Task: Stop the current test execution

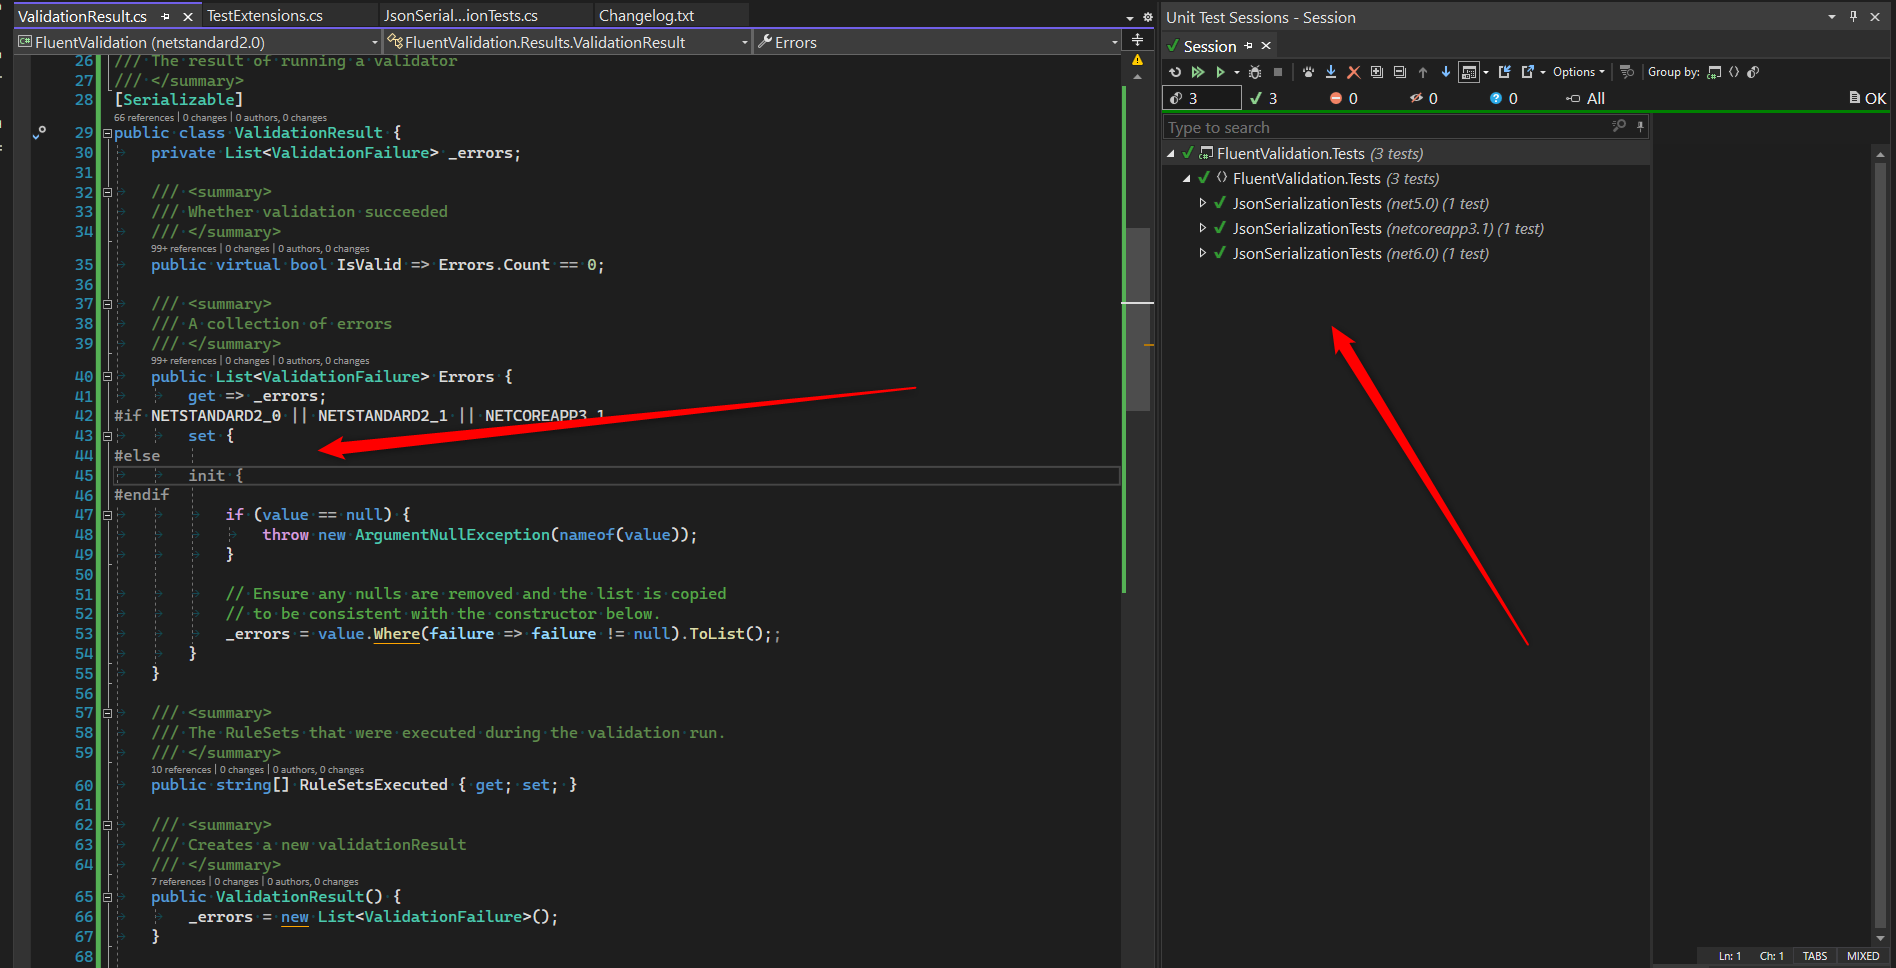Action: coord(1277,71)
